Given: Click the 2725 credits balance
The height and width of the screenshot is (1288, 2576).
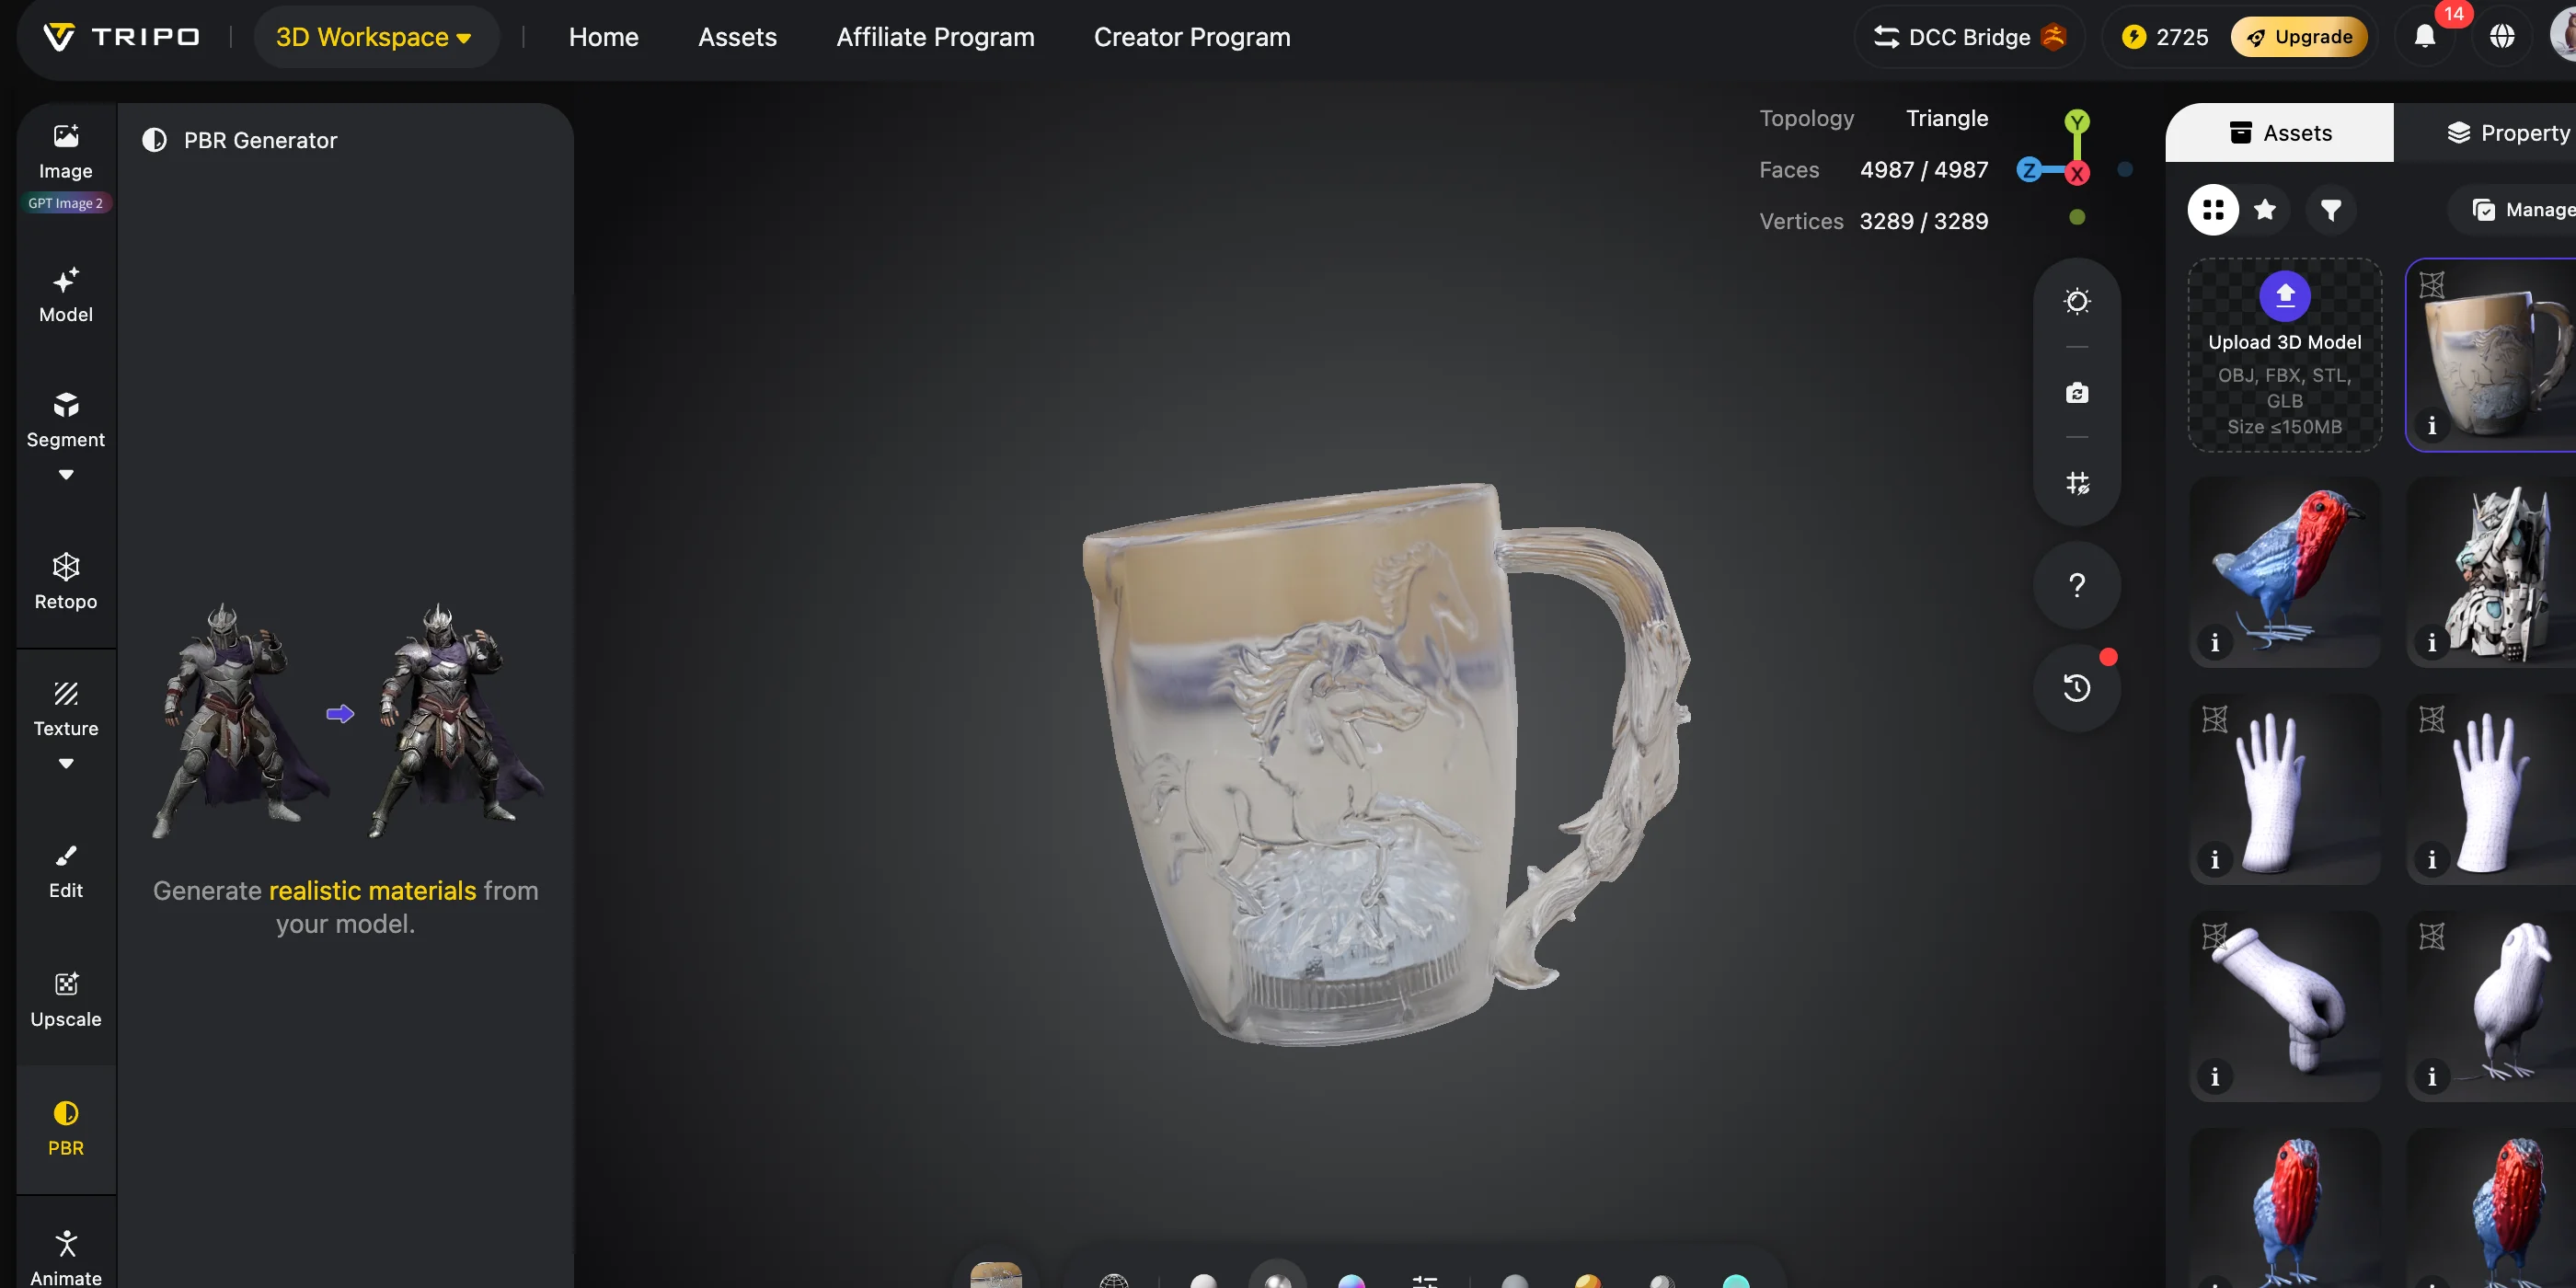Looking at the screenshot, I should (x=2164, y=37).
